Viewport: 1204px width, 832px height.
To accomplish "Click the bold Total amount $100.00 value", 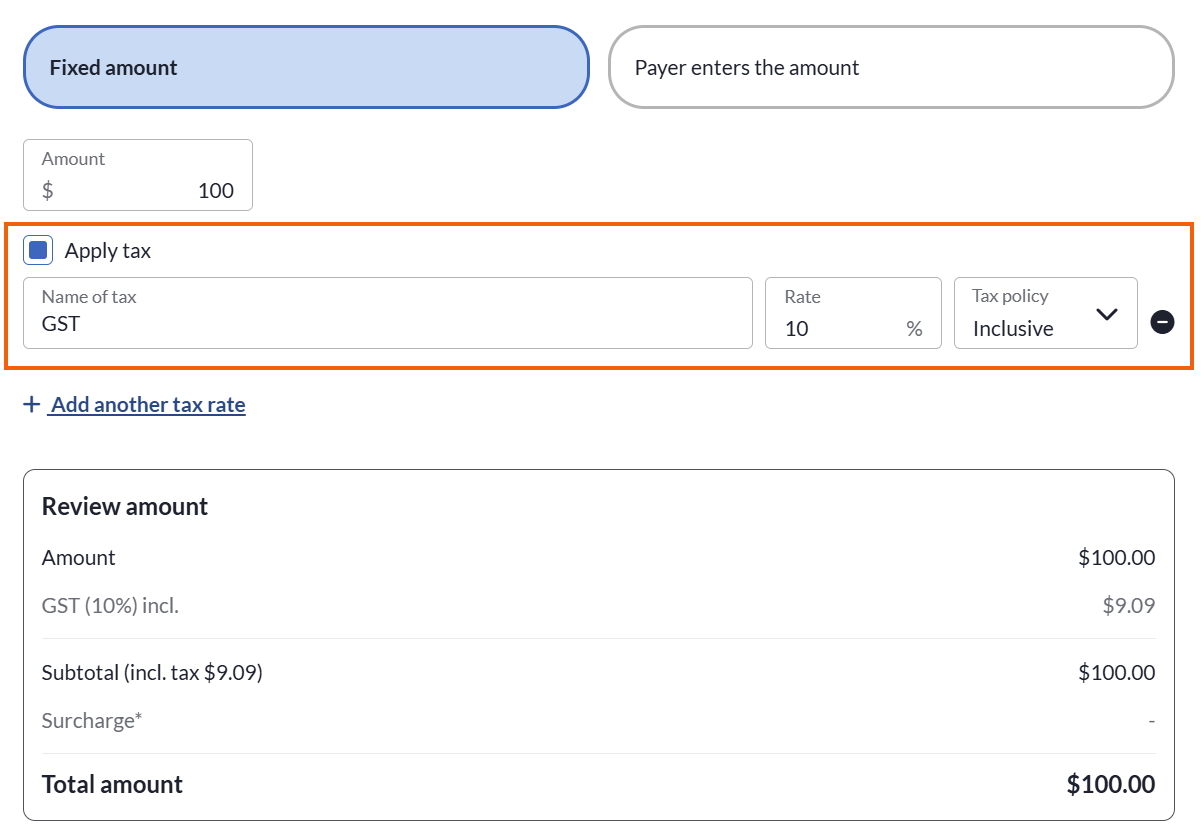I will pyautogui.click(x=1110, y=784).
